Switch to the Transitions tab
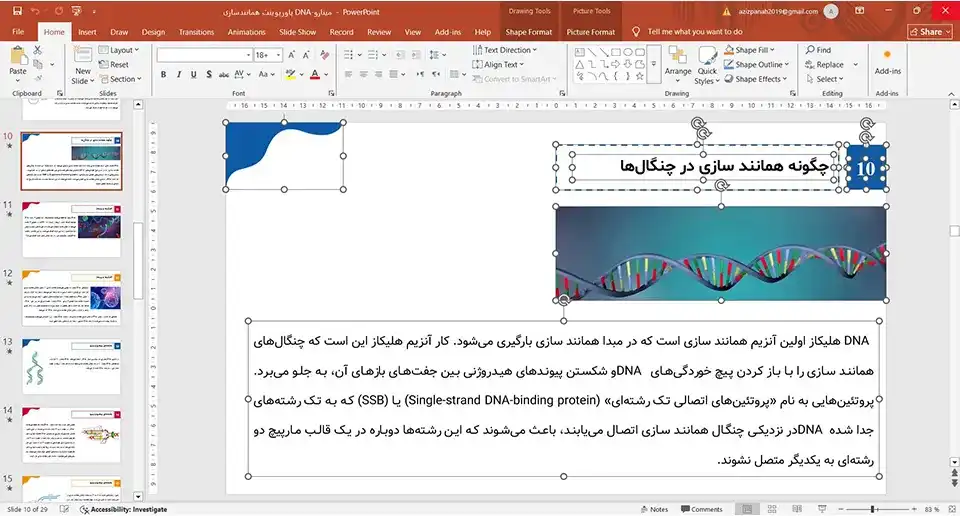The width and height of the screenshot is (960, 516). click(196, 32)
